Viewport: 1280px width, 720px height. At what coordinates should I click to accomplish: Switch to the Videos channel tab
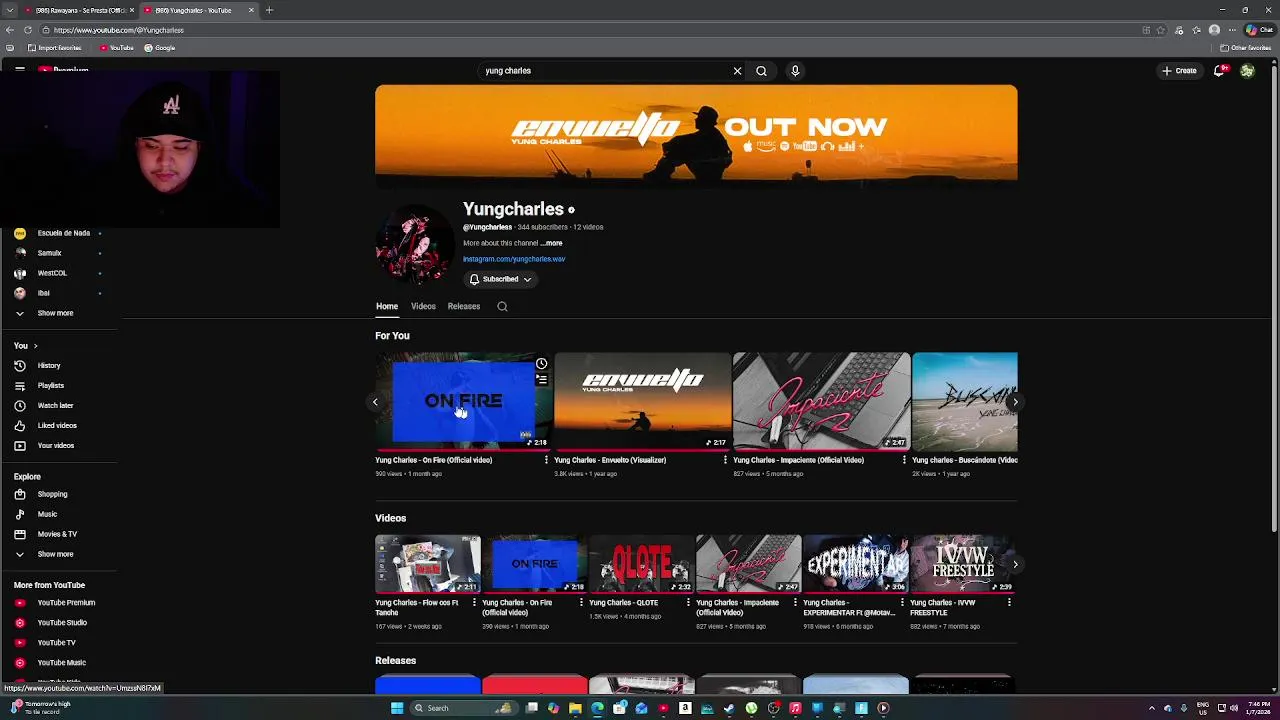(x=423, y=307)
